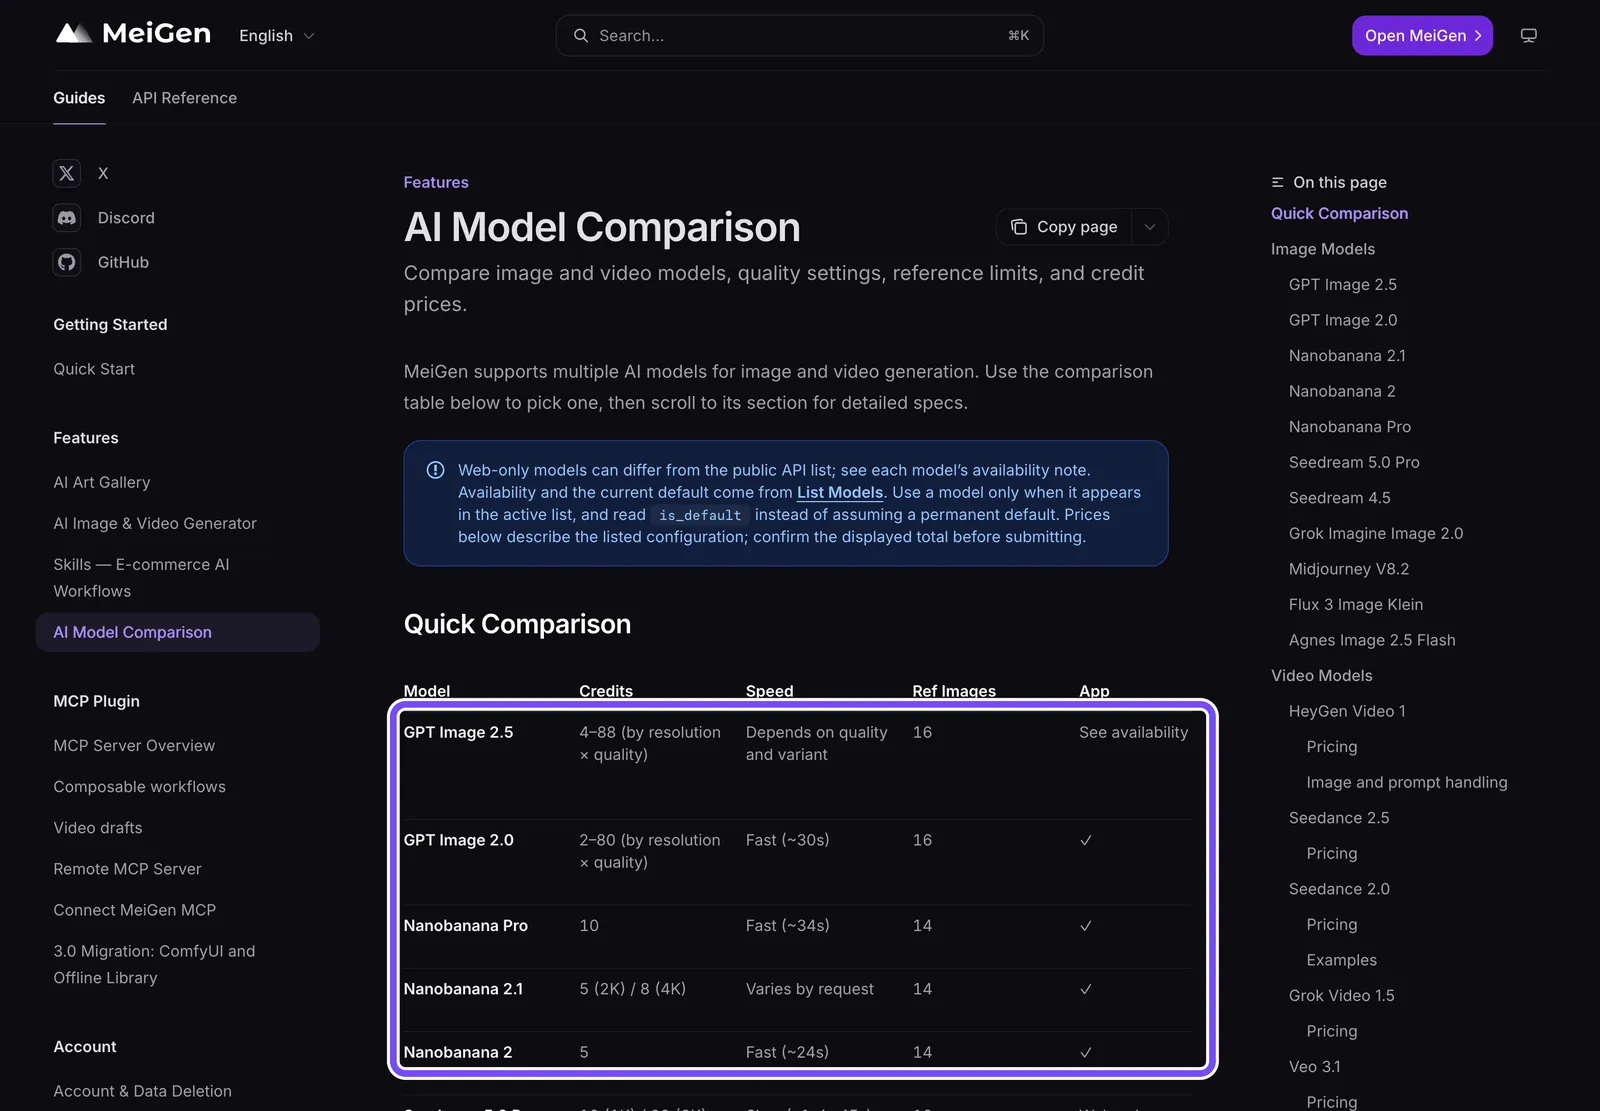
Task: Open the Discord icon link
Action: (67, 217)
